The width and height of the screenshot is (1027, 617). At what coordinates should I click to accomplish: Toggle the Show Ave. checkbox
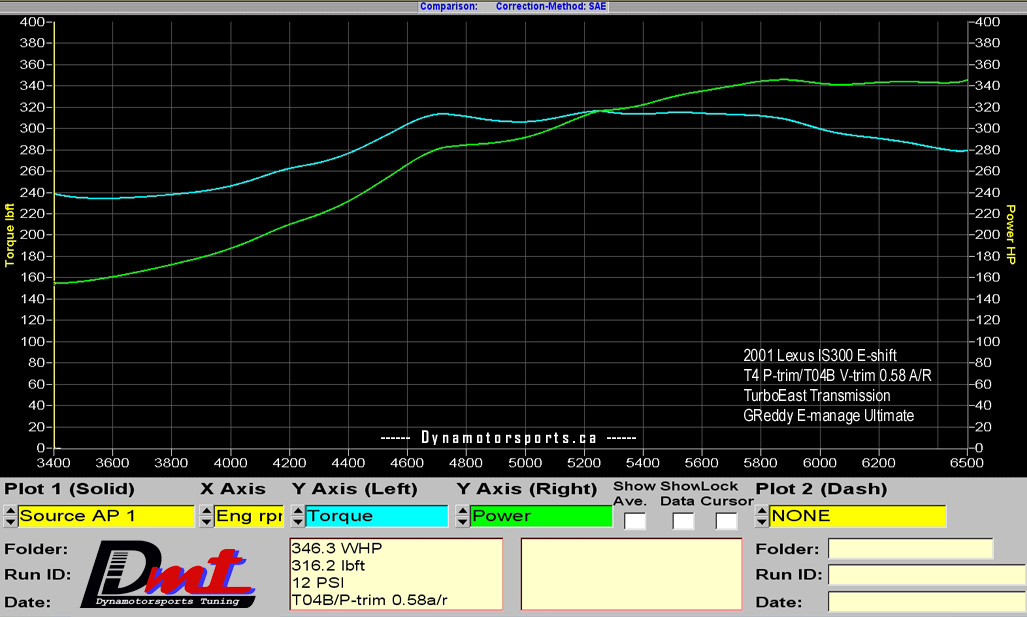[x=635, y=521]
